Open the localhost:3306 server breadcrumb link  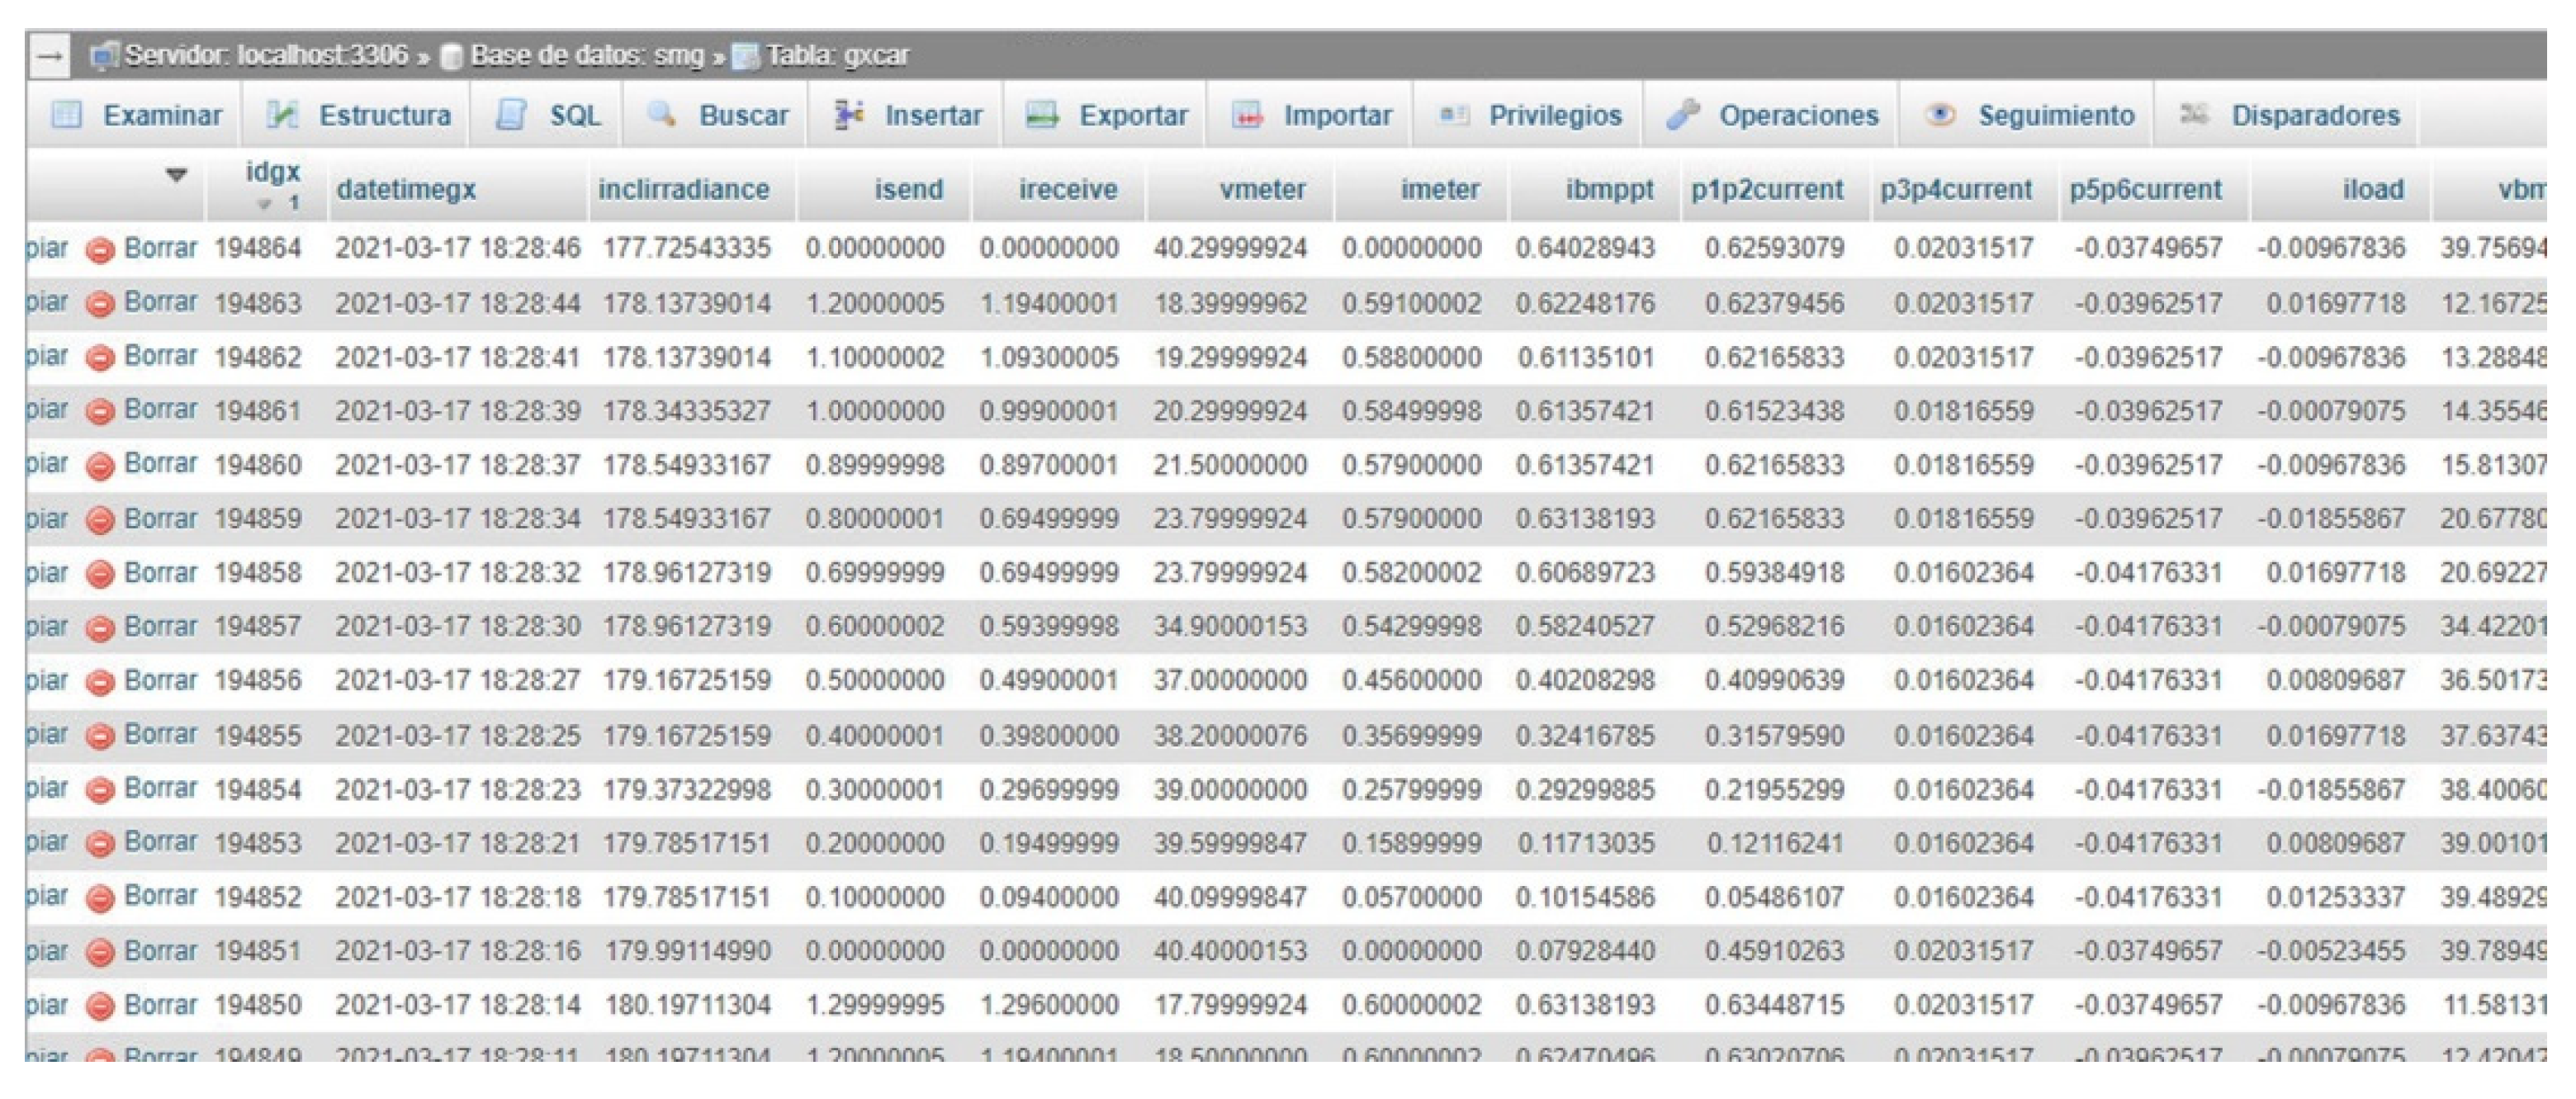266,56
